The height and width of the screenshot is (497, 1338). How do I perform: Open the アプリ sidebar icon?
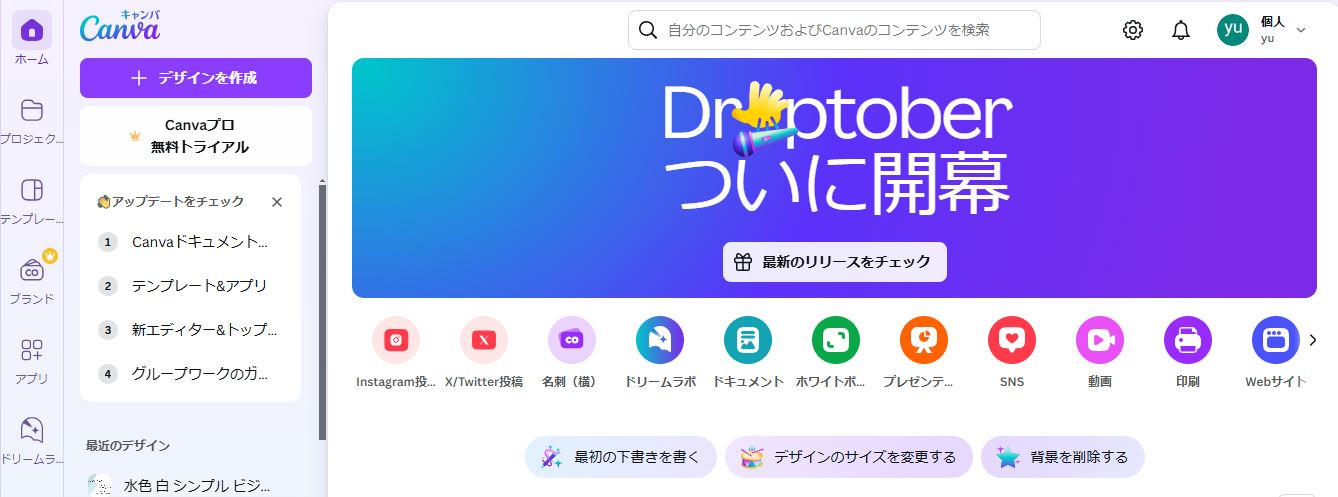click(32, 351)
